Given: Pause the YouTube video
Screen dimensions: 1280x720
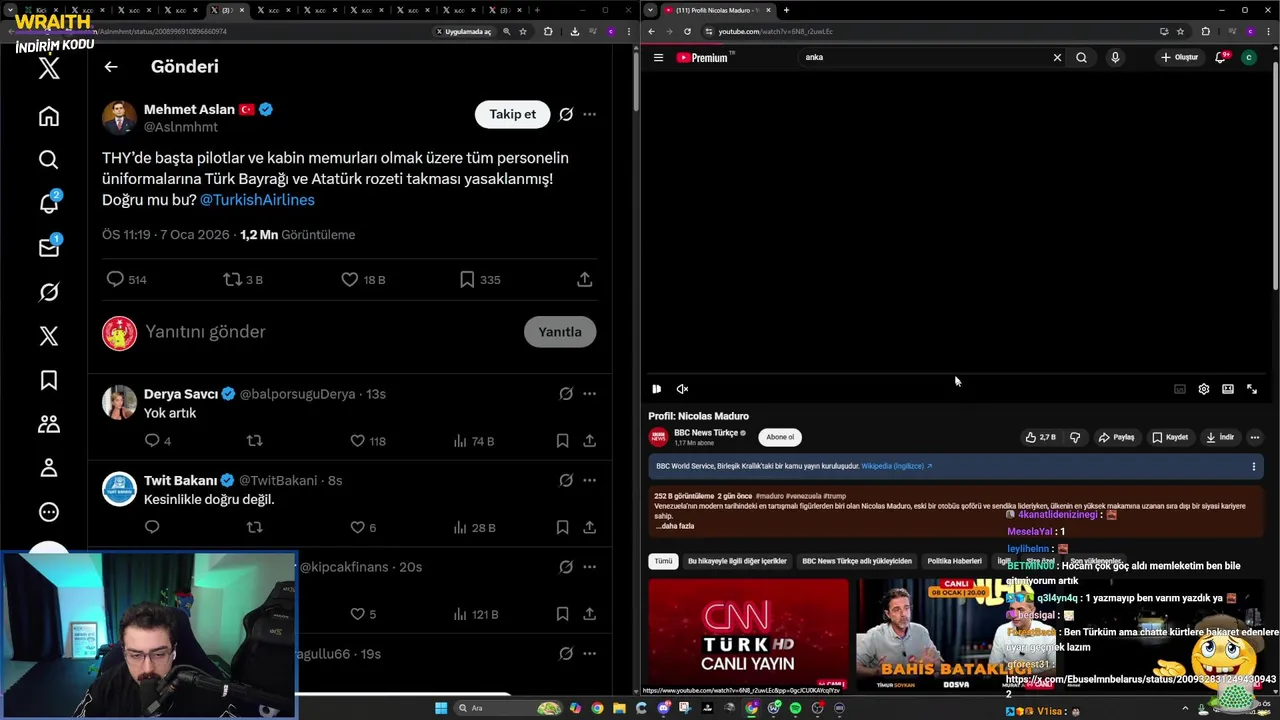Looking at the screenshot, I should [657, 389].
